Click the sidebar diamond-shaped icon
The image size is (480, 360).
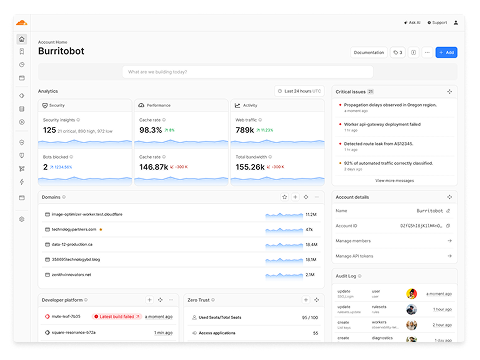click(22, 96)
